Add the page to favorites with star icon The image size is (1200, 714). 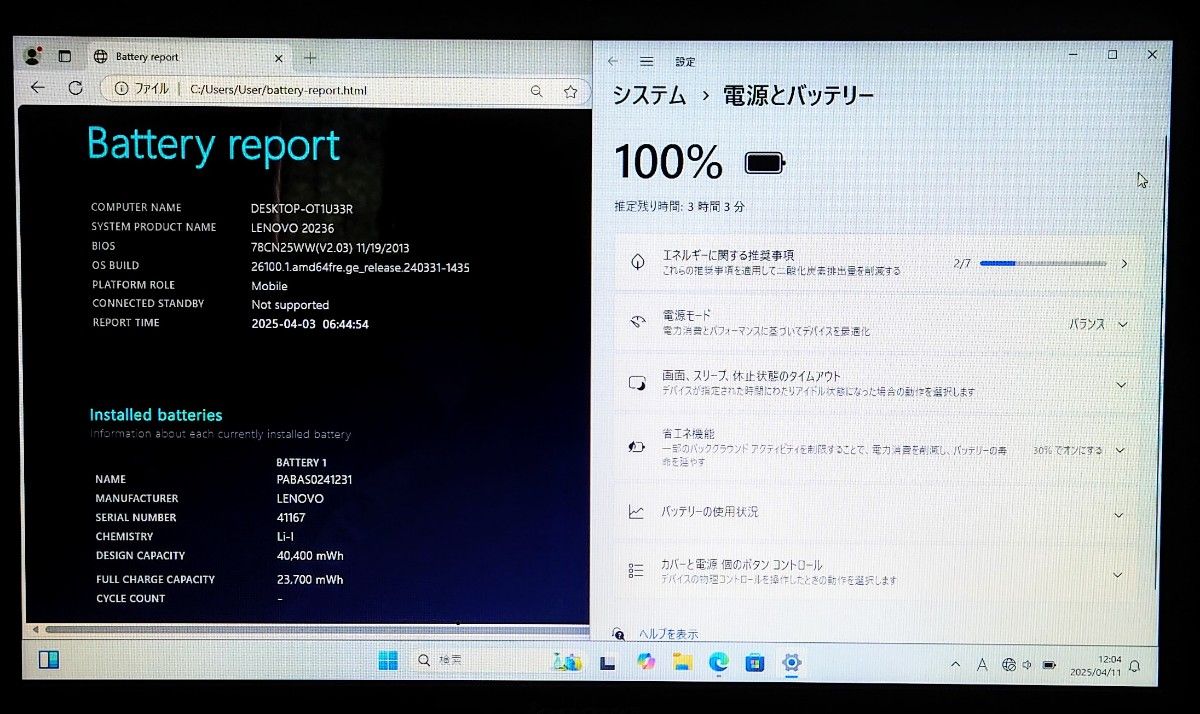click(570, 91)
